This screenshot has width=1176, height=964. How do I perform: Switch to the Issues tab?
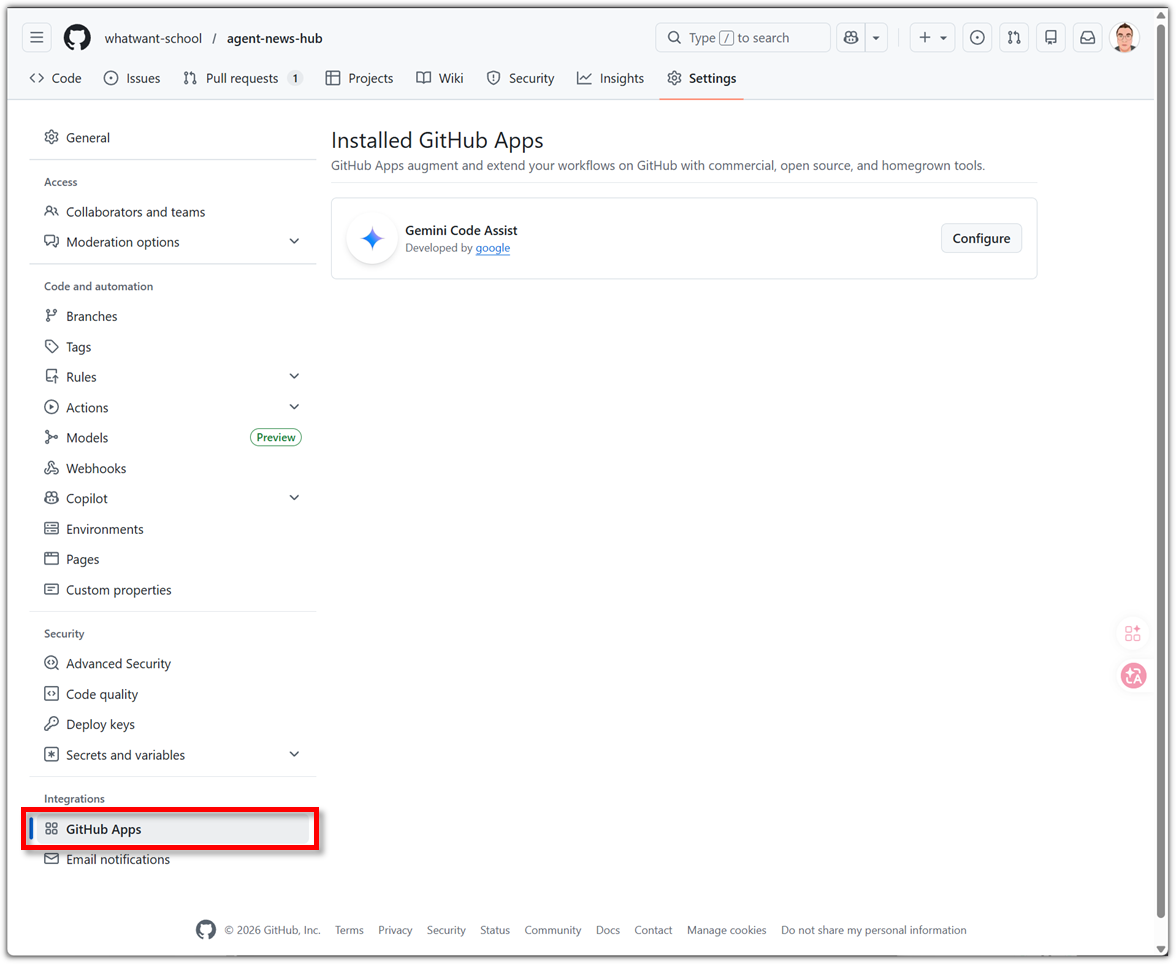[x=132, y=78]
